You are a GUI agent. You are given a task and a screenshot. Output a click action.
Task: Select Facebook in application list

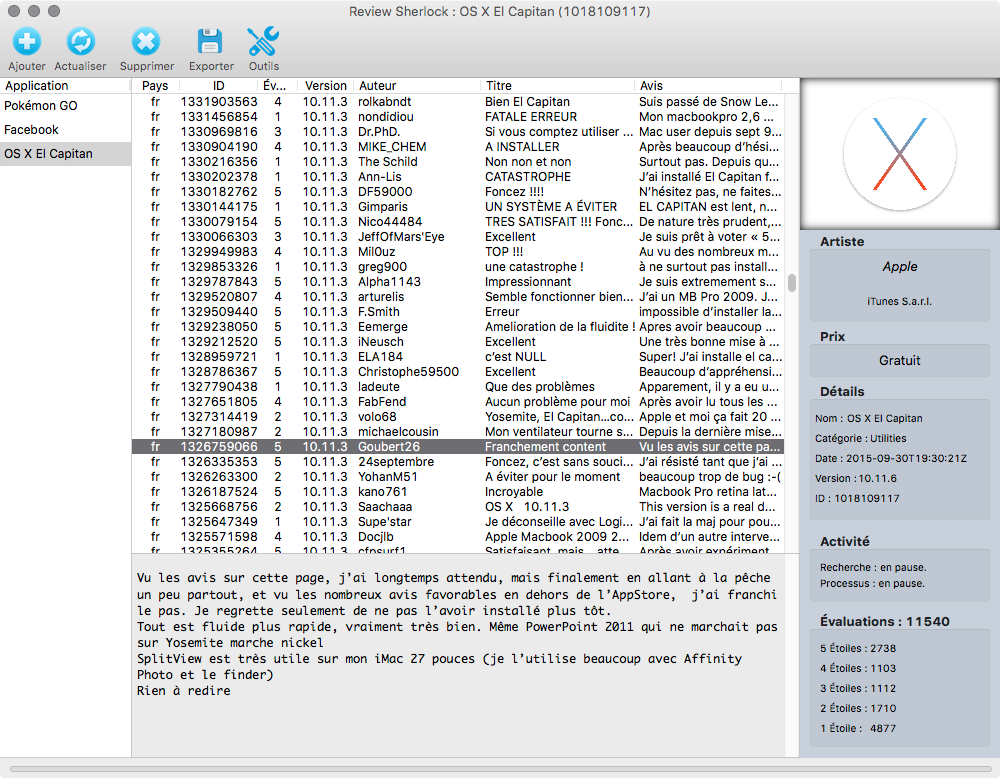tap(66, 130)
